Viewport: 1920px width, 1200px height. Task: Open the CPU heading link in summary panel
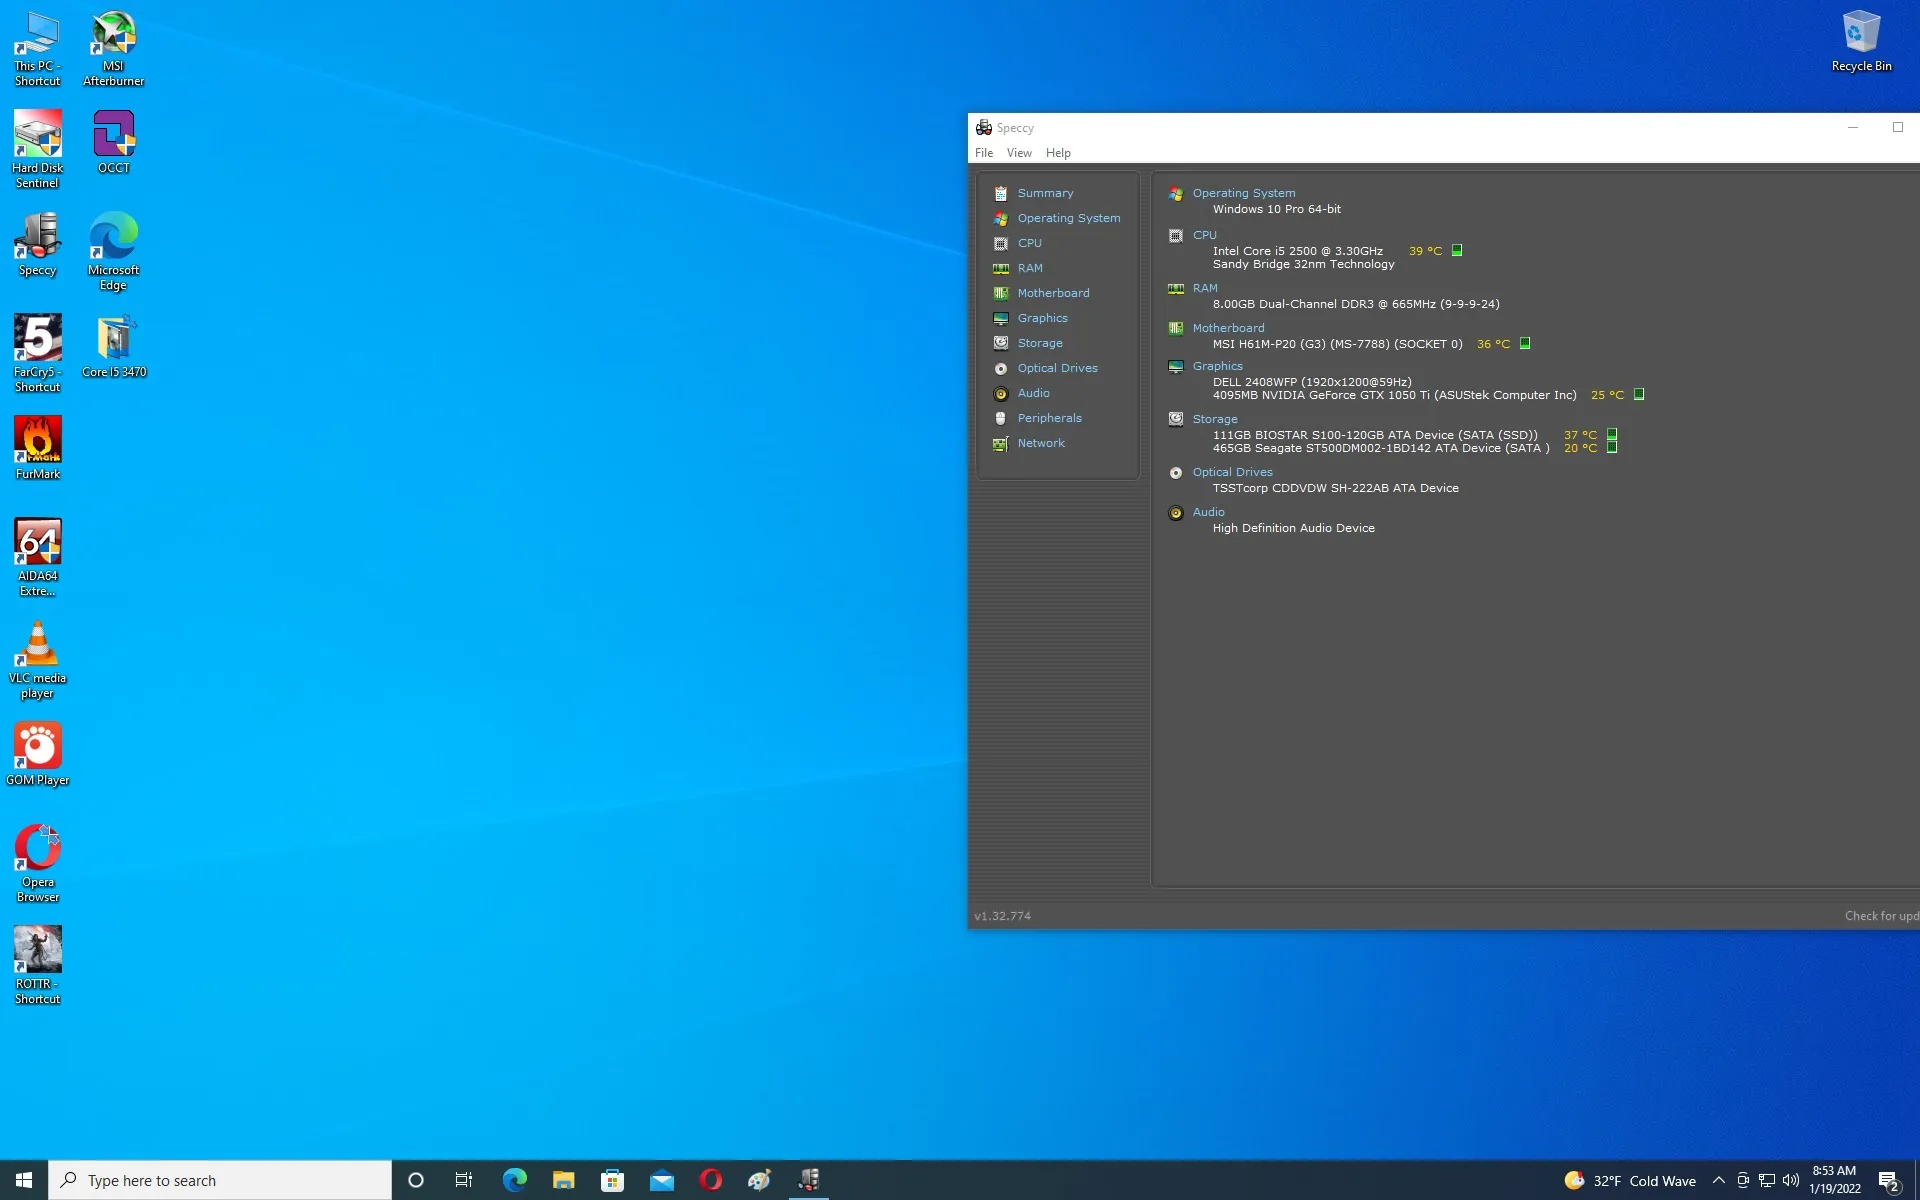(x=1204, y=235)
